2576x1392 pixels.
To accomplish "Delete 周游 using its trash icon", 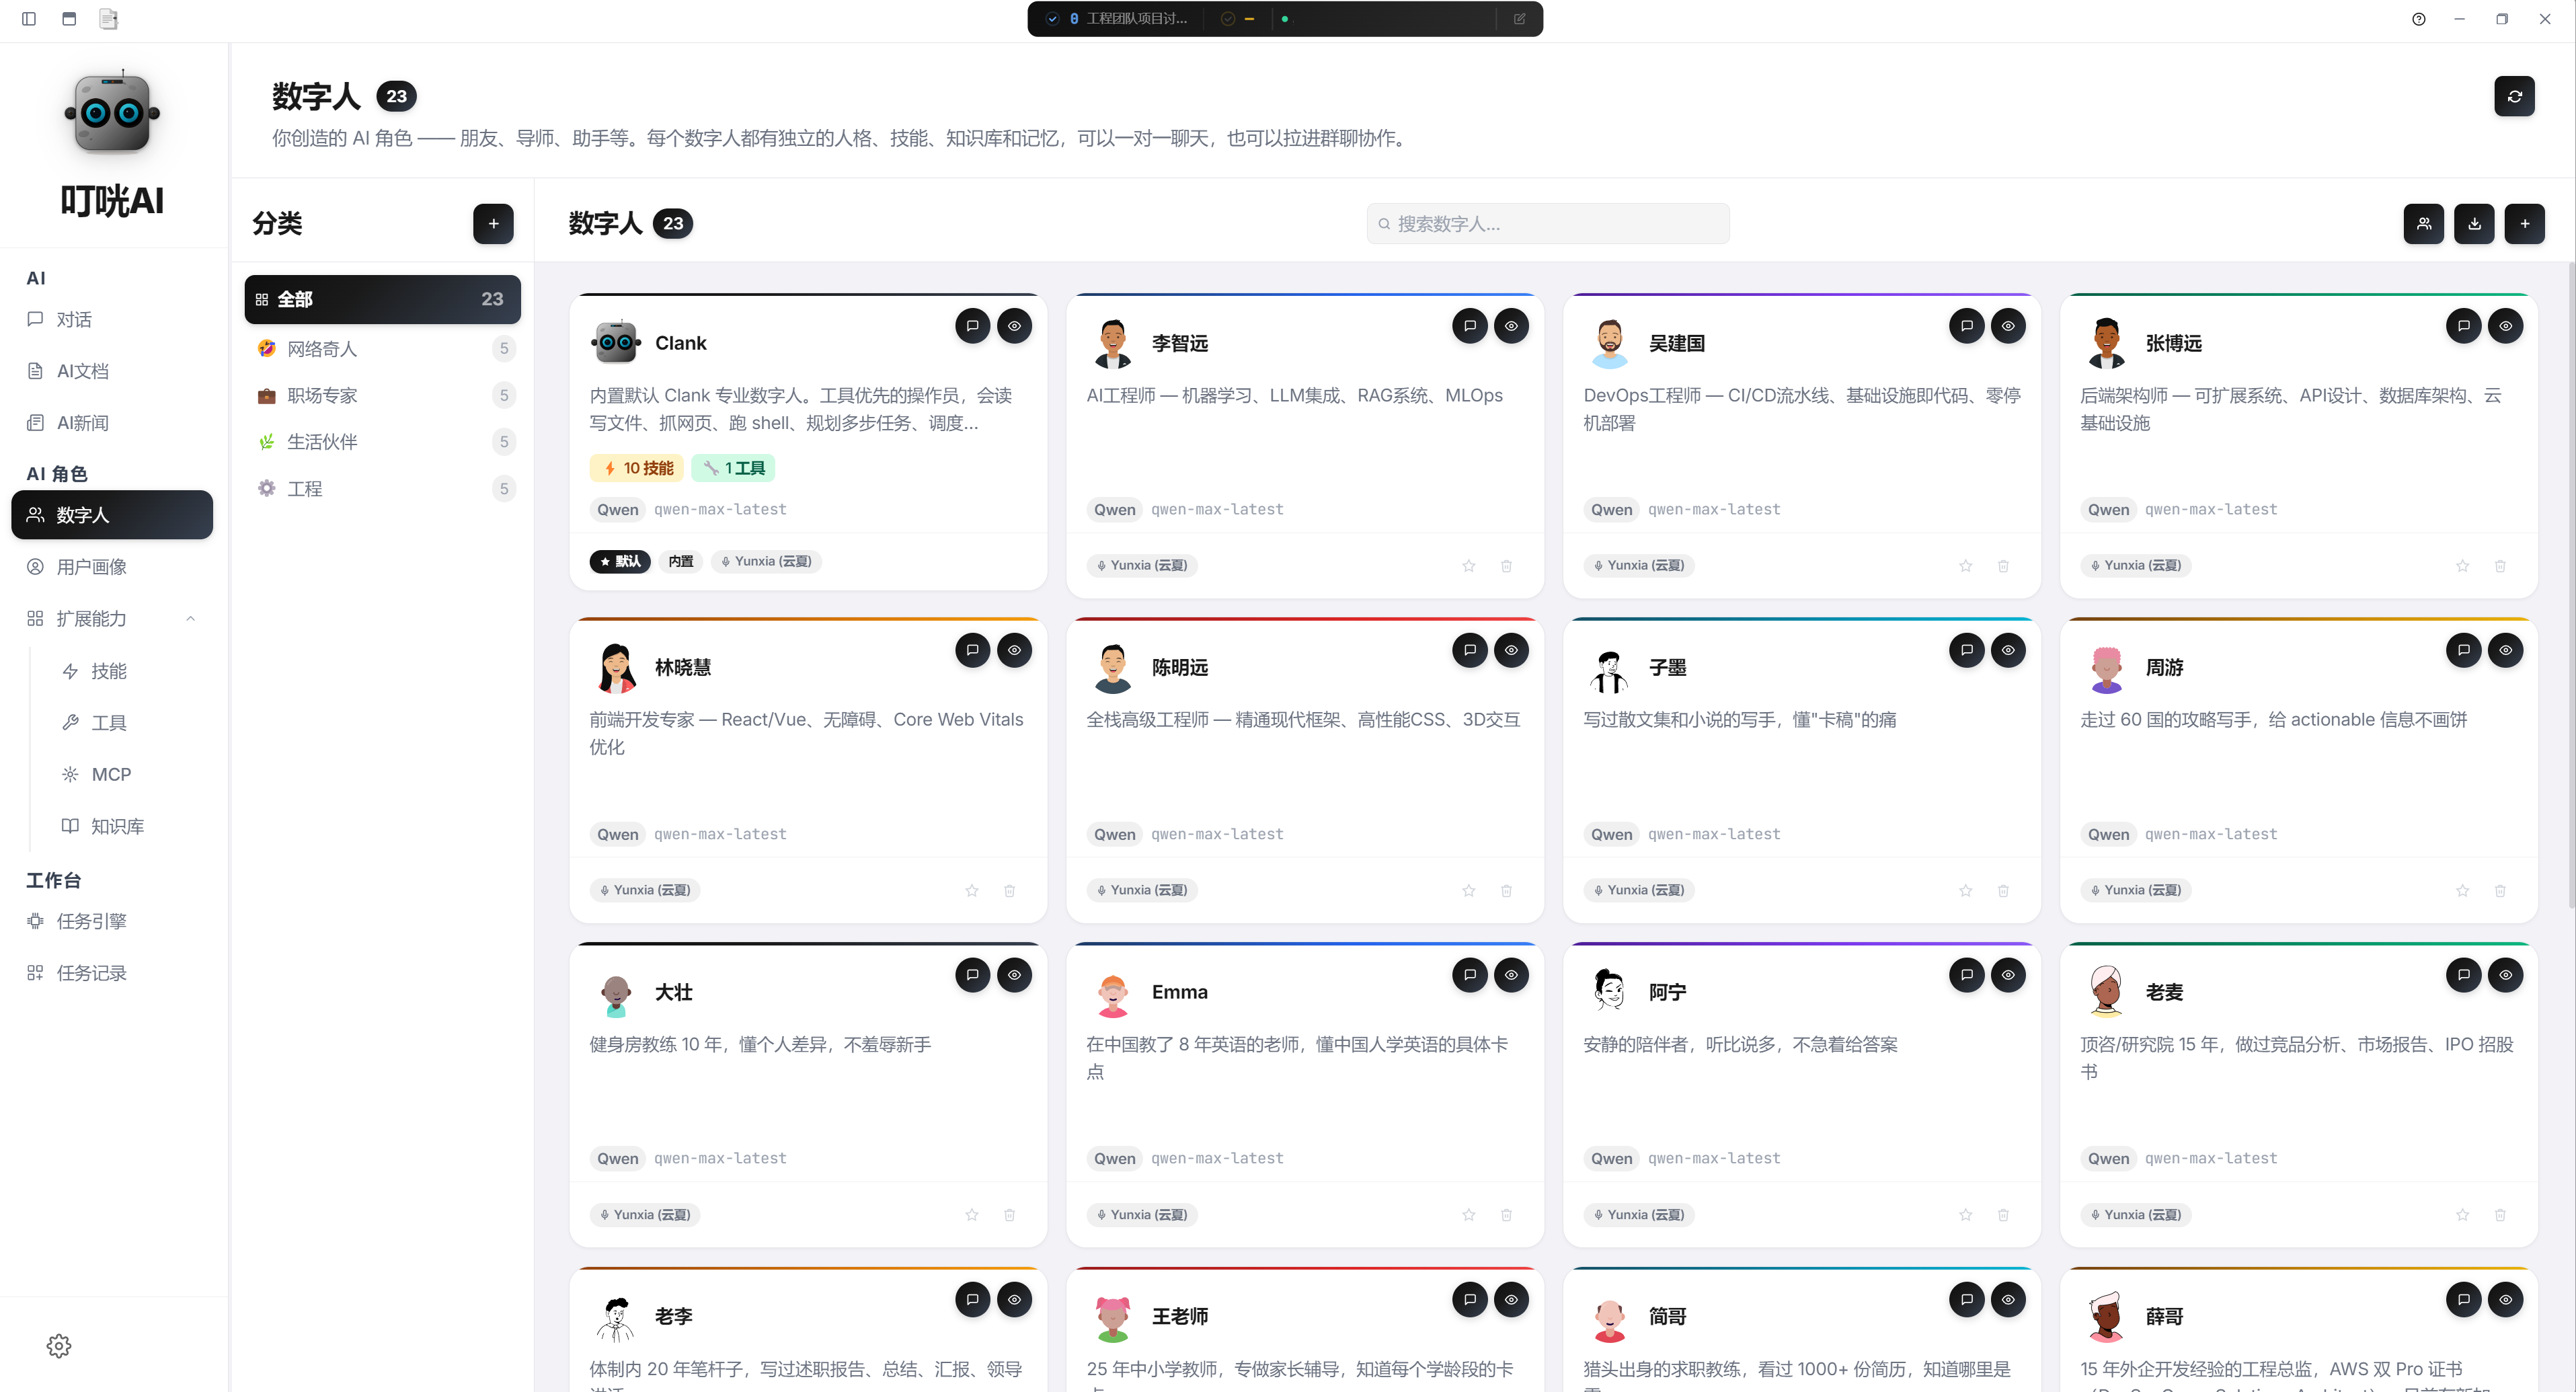I will tap(2500, 891).
